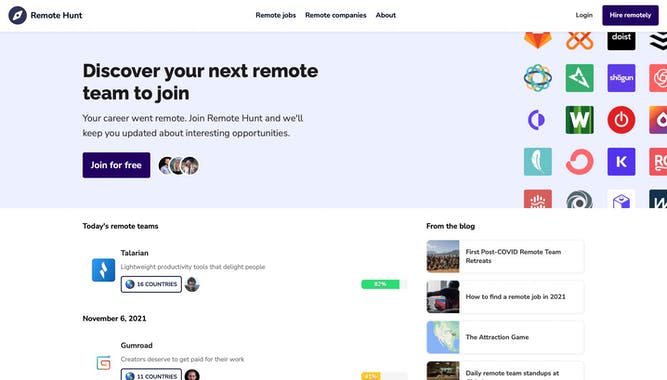Viewport: 667px width, 380px height.
Task: Click the orange knot company logo
Action: point(579,40)
